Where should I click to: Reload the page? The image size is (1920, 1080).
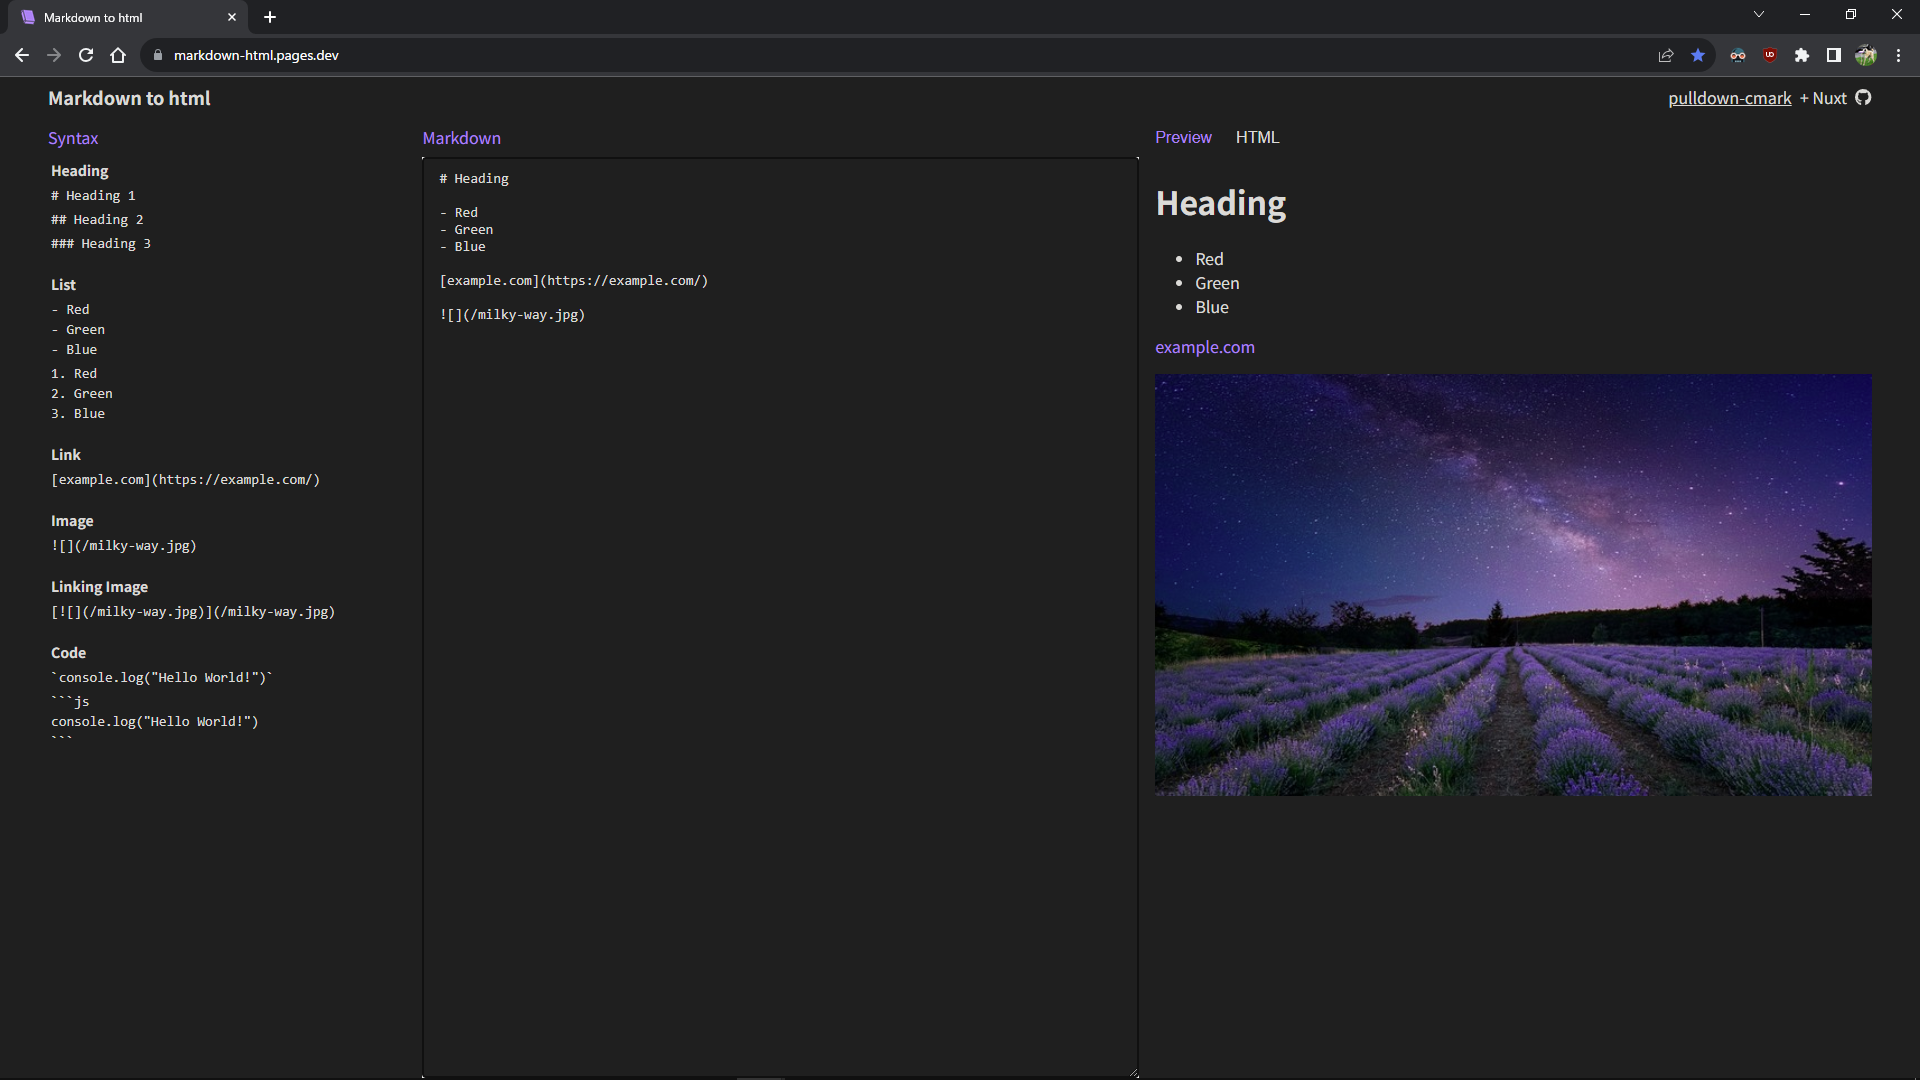click(86, 56)
